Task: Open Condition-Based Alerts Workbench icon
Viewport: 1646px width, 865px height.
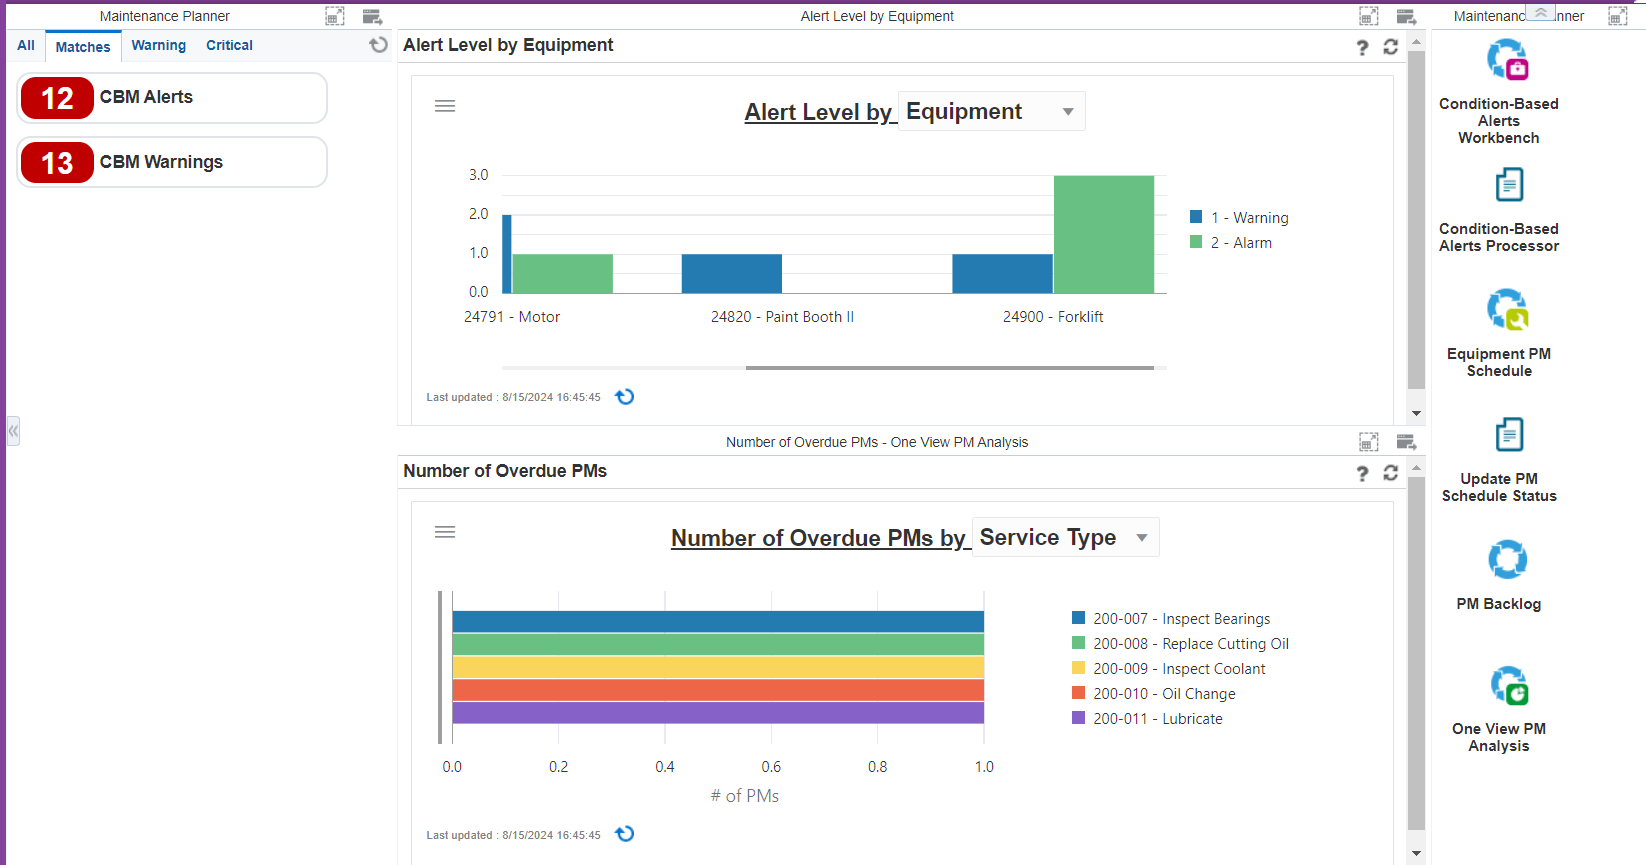Action: [1506, 61]
